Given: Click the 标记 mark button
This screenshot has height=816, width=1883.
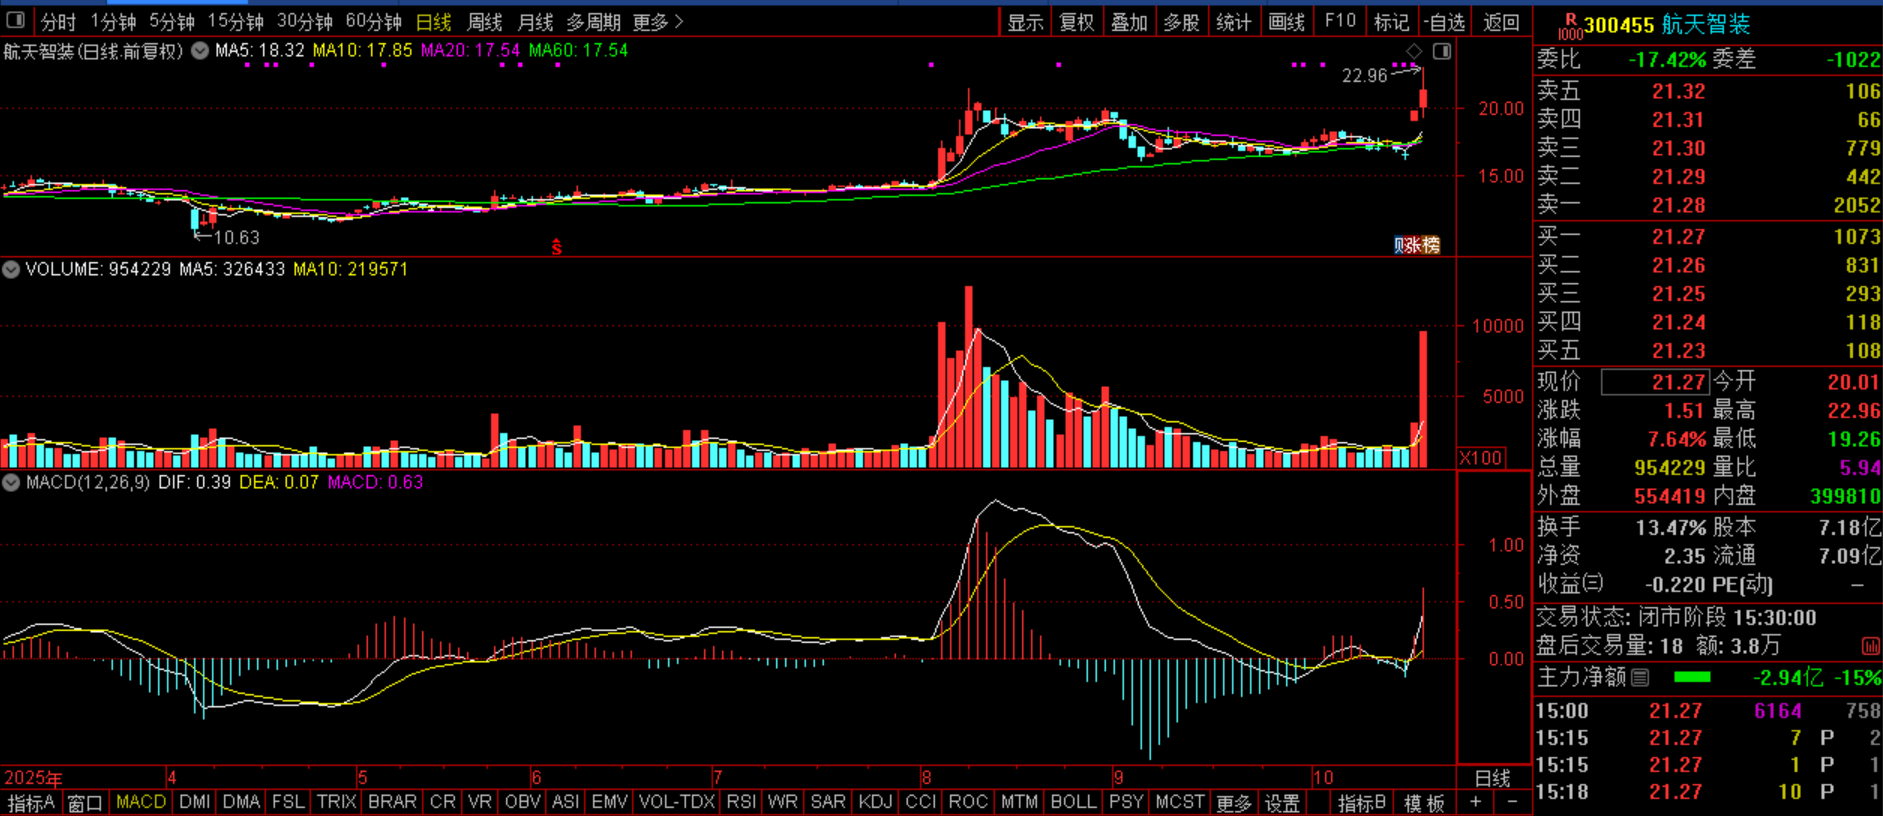Looking at the screenshot, I should 1391,21.
